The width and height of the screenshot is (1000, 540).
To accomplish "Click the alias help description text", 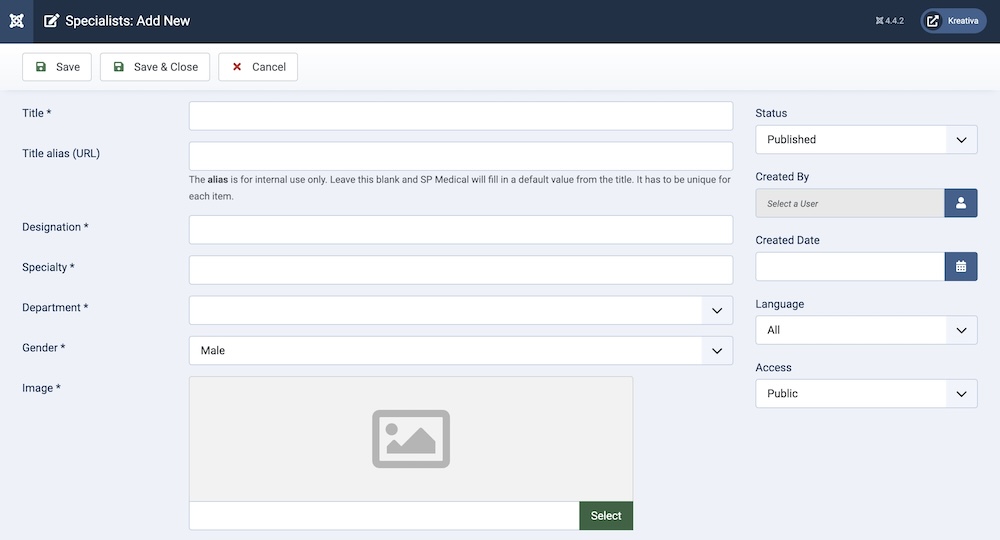I will [x=460, y=188].
